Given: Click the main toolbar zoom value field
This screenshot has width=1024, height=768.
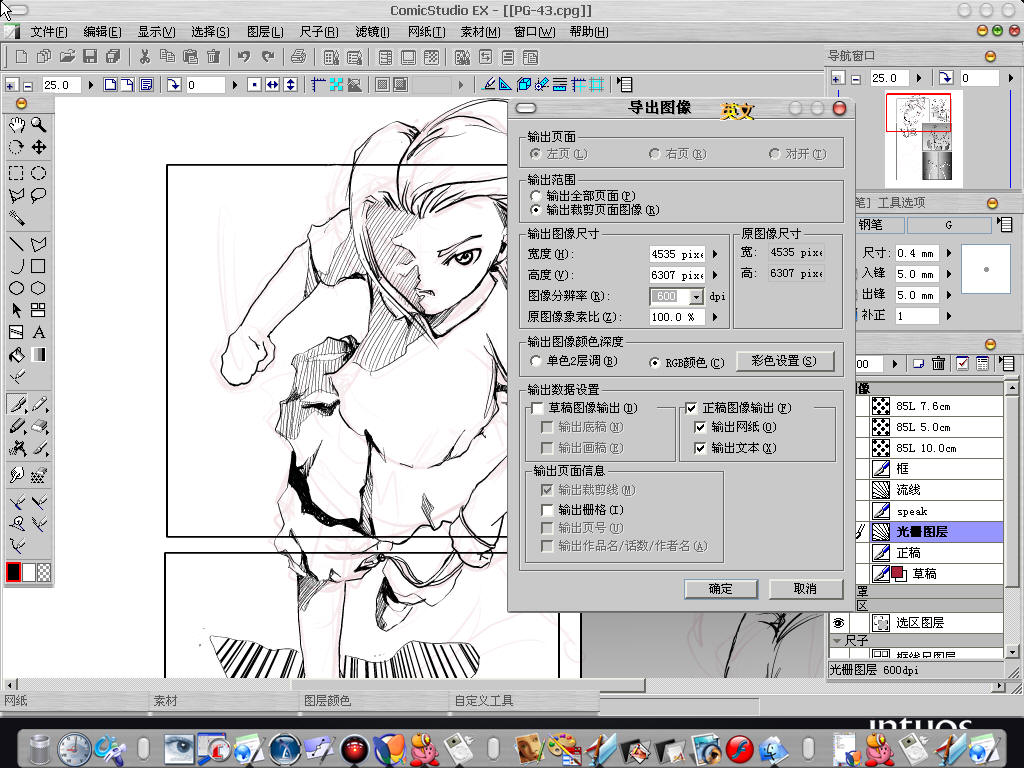Looking at the screenshot, I should tap(61, 85).
